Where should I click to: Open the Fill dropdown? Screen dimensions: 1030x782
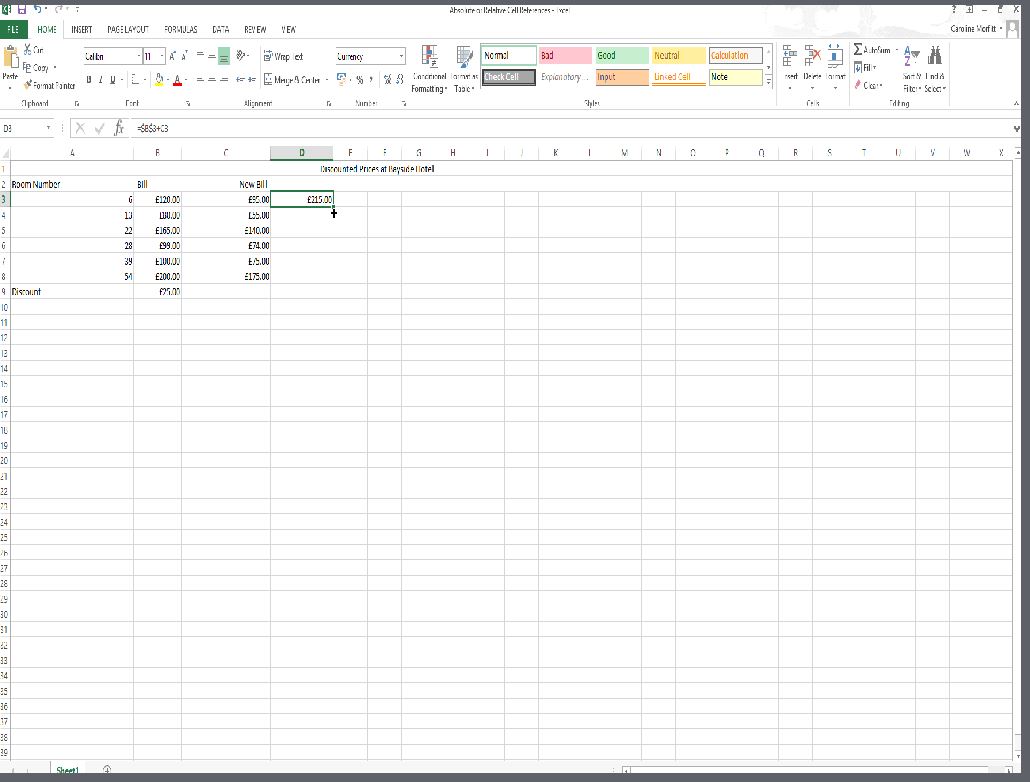pos(865,67)
